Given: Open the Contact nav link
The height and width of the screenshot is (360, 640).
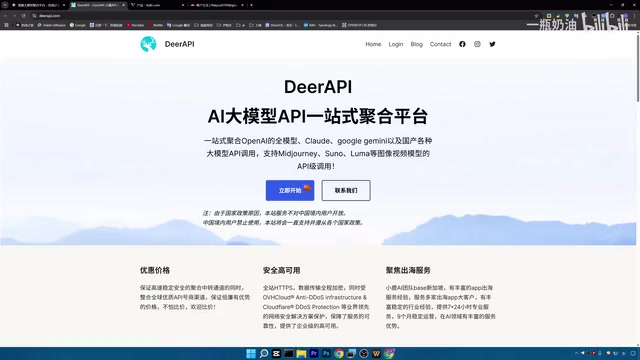Looking at the screenshot, I should (x=440, y=44).
